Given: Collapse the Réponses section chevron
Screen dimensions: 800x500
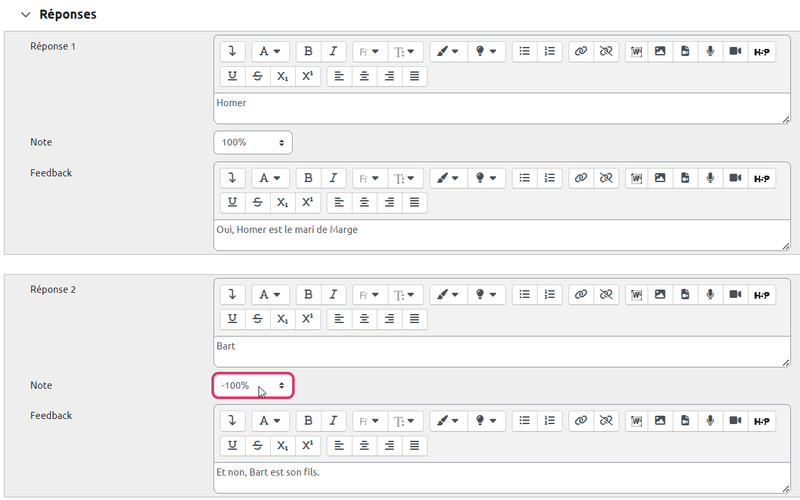Looking at the screenshot, I should click(25, 15).
